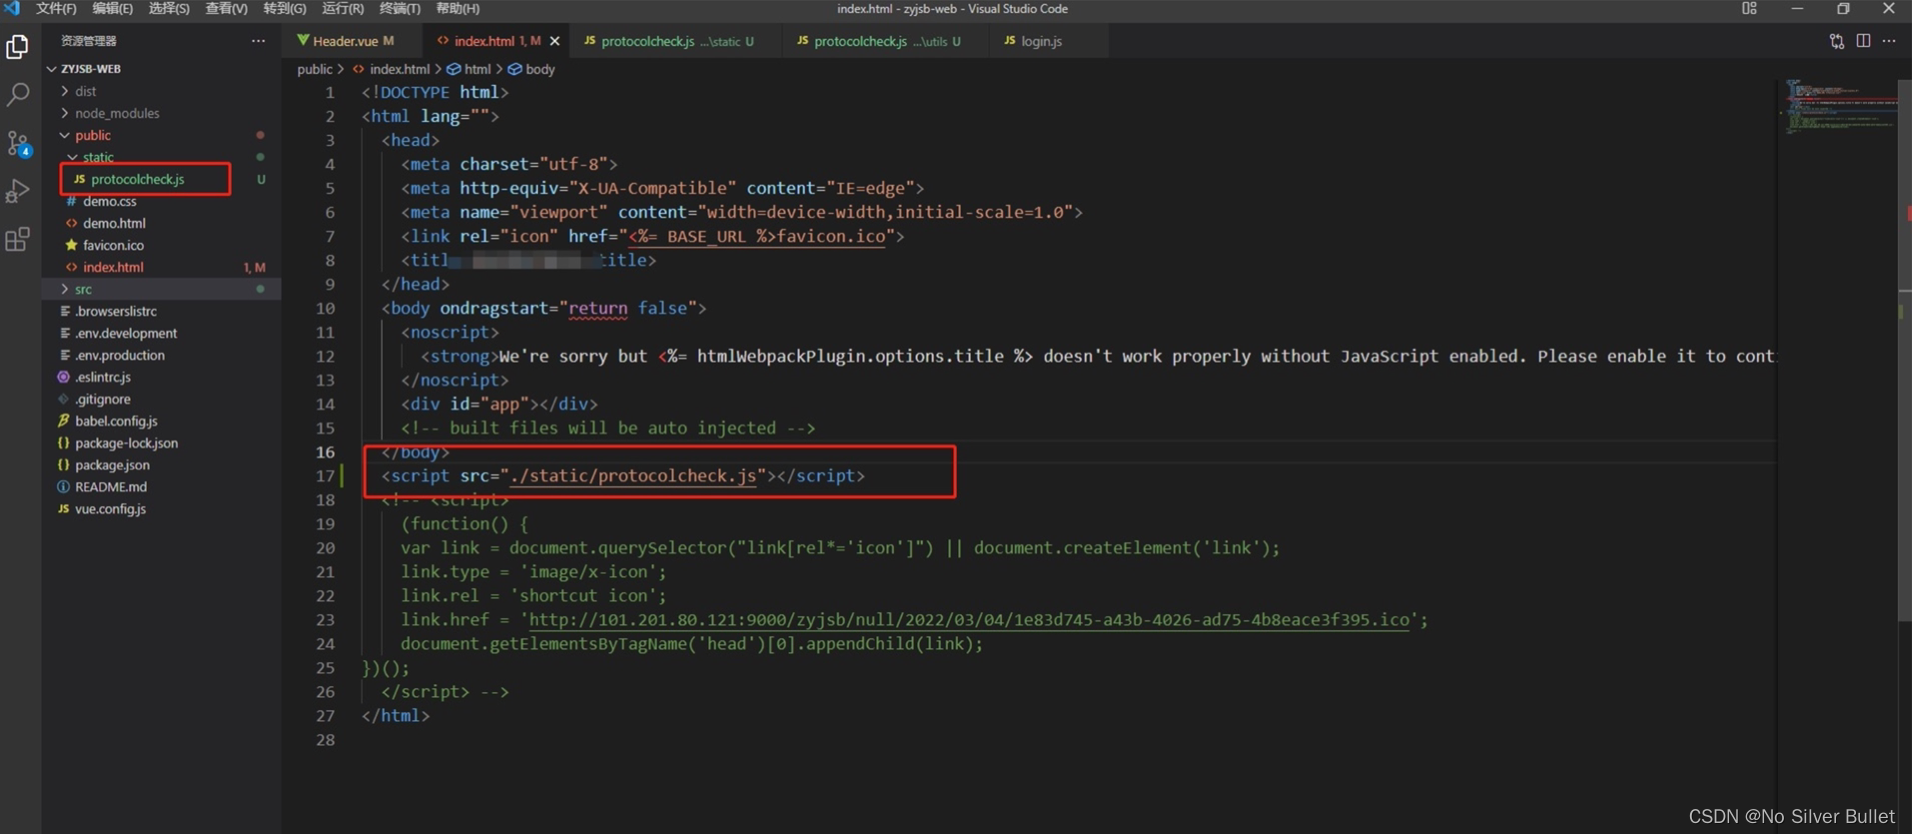
Task: Open package.json file
Action: tap(112, 465)
